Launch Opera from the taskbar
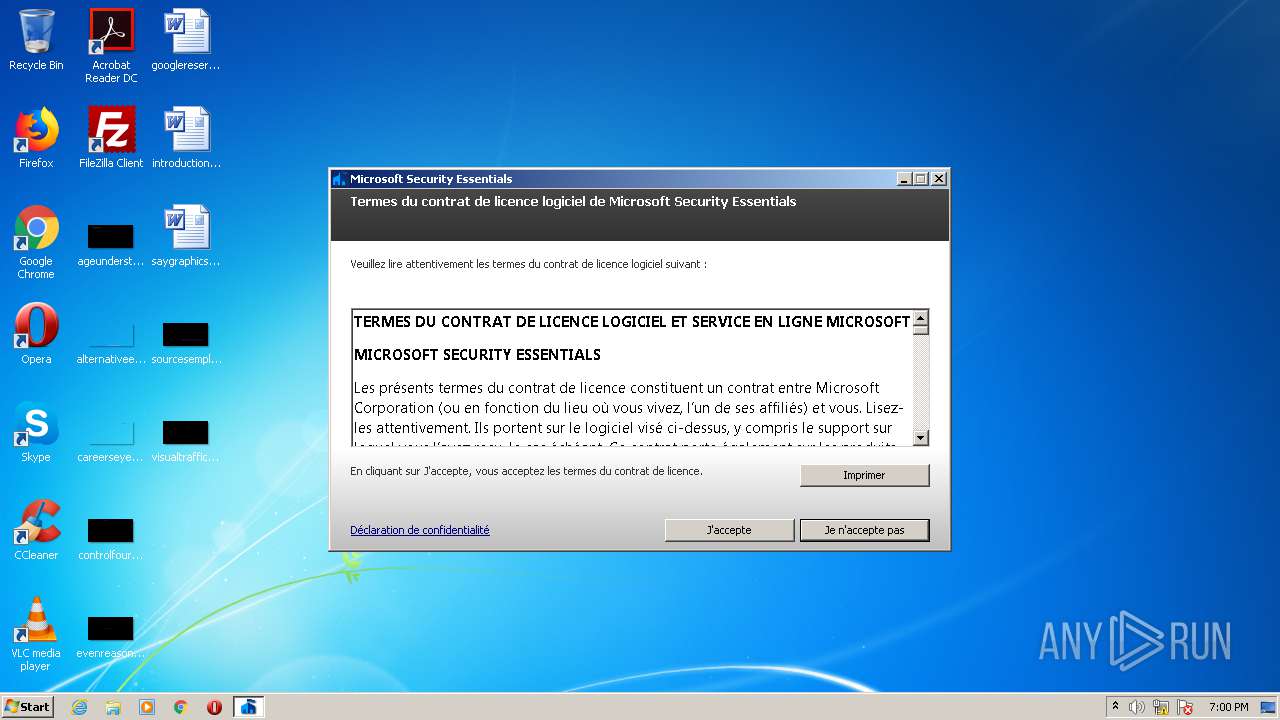The width and height of the screenshot is (1280, 720). click(214, 707)
